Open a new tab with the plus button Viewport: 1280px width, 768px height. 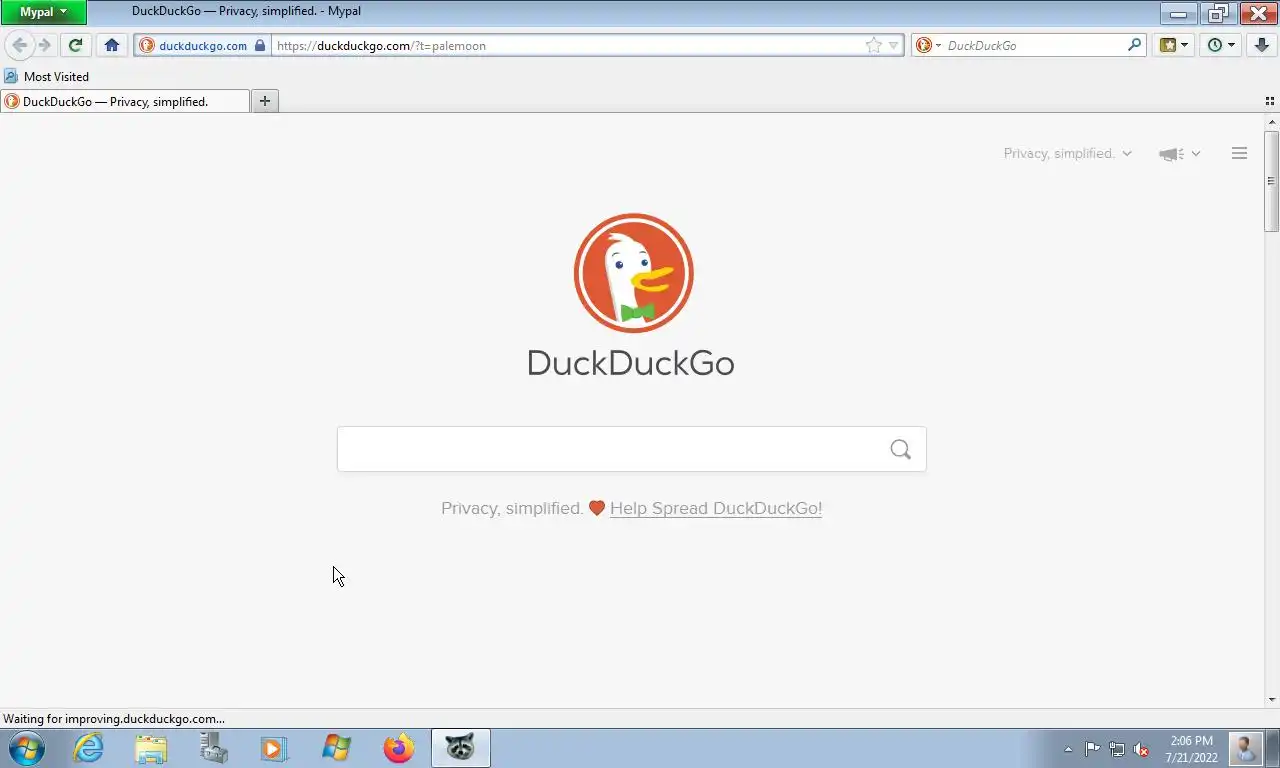click(265, 101)
